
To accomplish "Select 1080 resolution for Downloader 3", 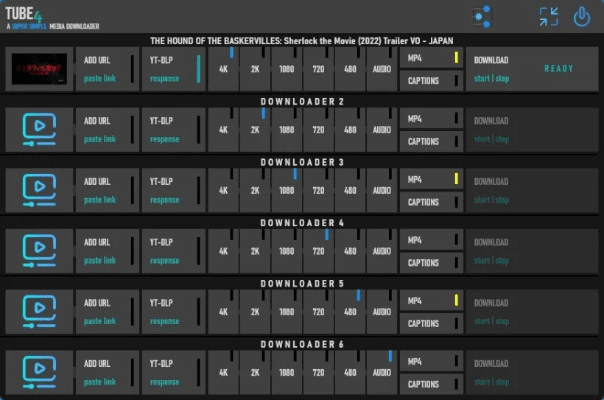I will coord(286,190).
